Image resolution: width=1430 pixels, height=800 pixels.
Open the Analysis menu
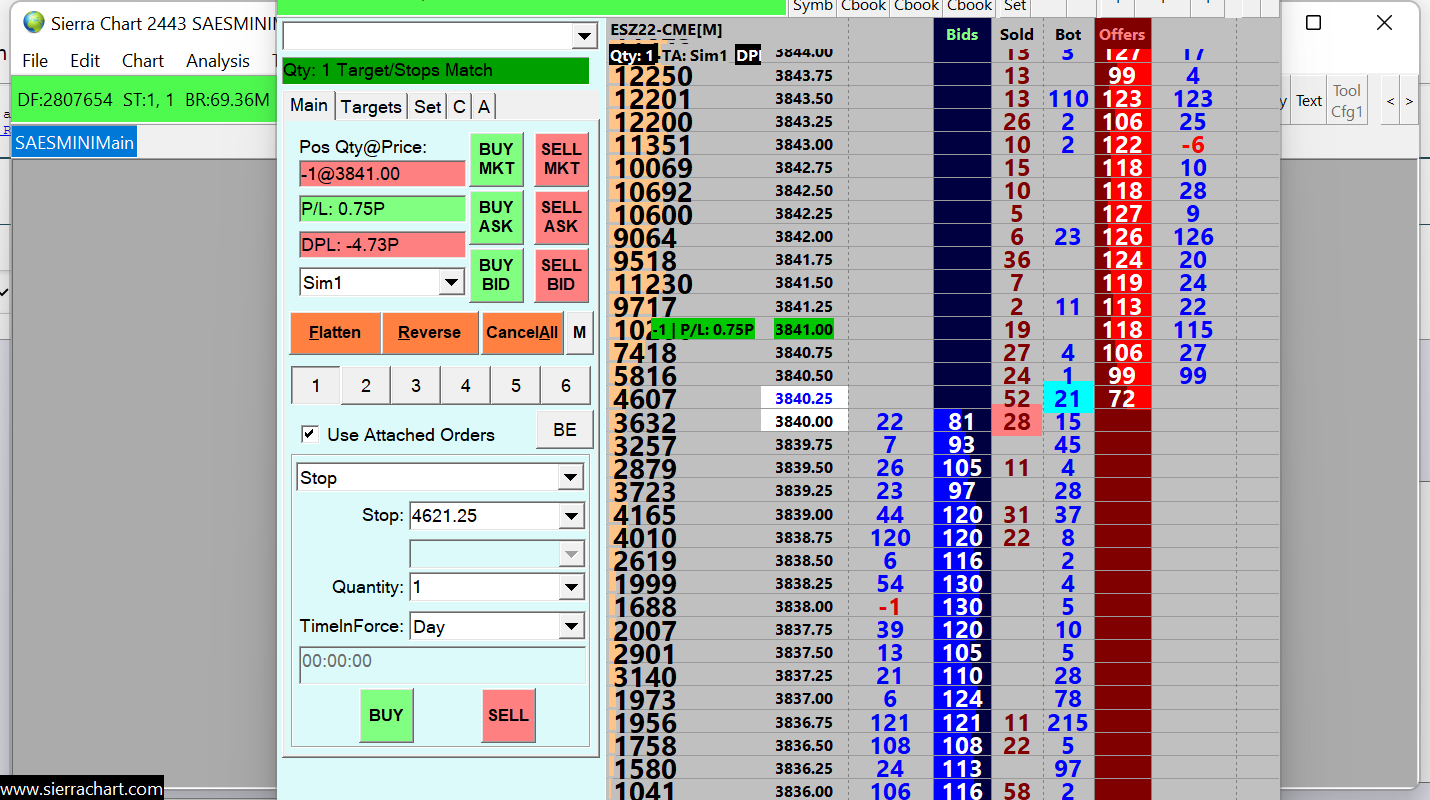pos(217,61)
